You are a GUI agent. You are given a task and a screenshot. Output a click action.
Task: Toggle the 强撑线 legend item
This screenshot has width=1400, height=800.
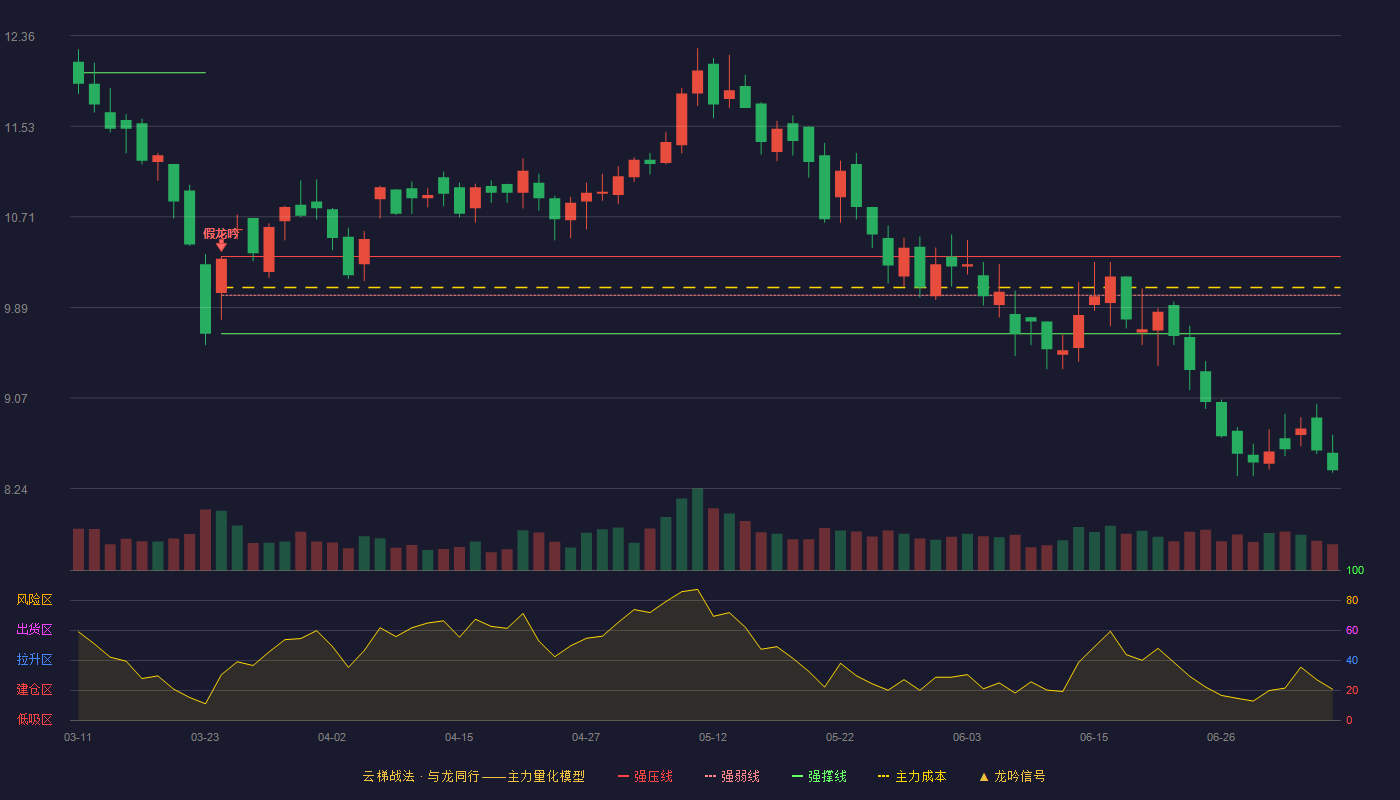[x=819, y=776]
